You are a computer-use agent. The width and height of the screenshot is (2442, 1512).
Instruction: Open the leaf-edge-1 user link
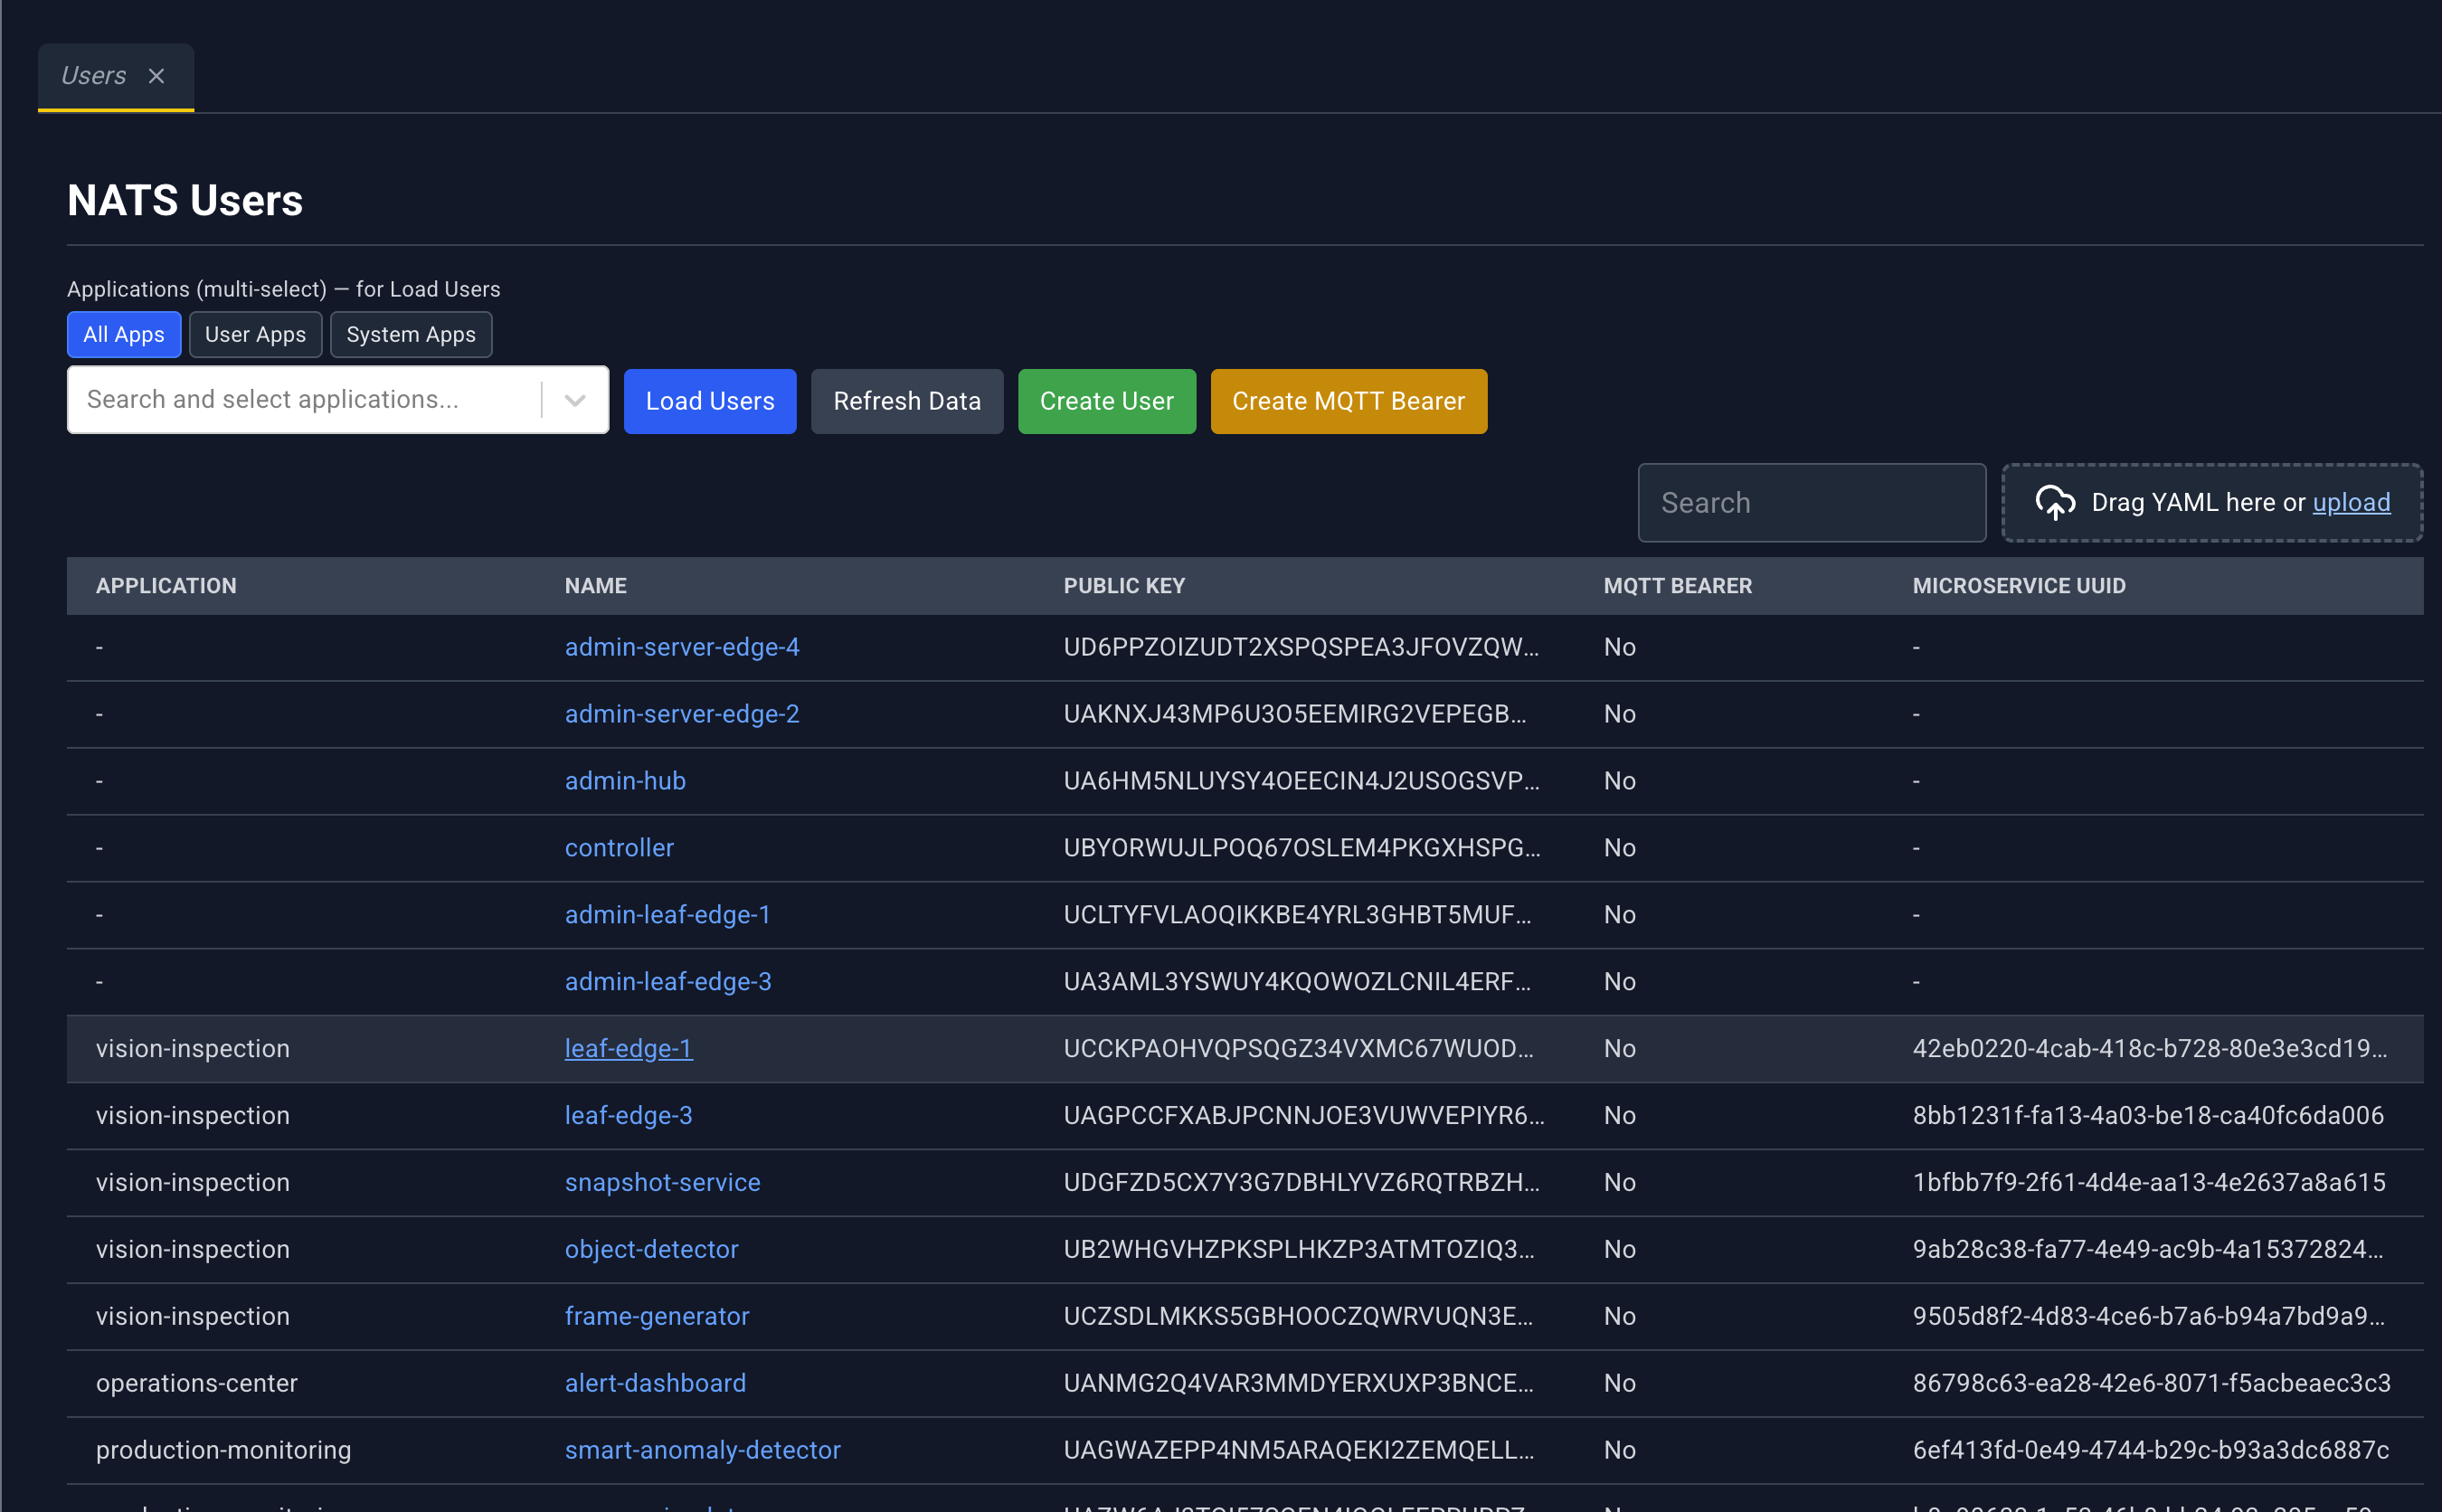pyautogui.click(x=629, y=1049)
